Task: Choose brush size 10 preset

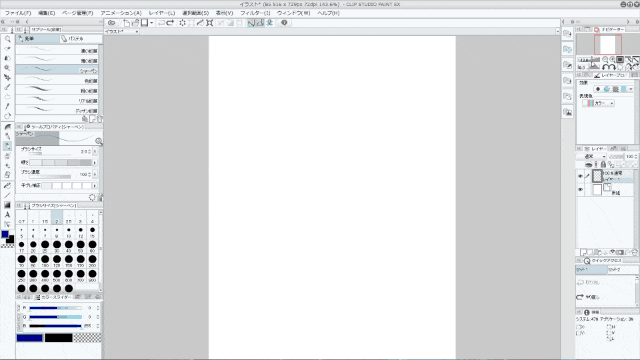Action: 69,232
